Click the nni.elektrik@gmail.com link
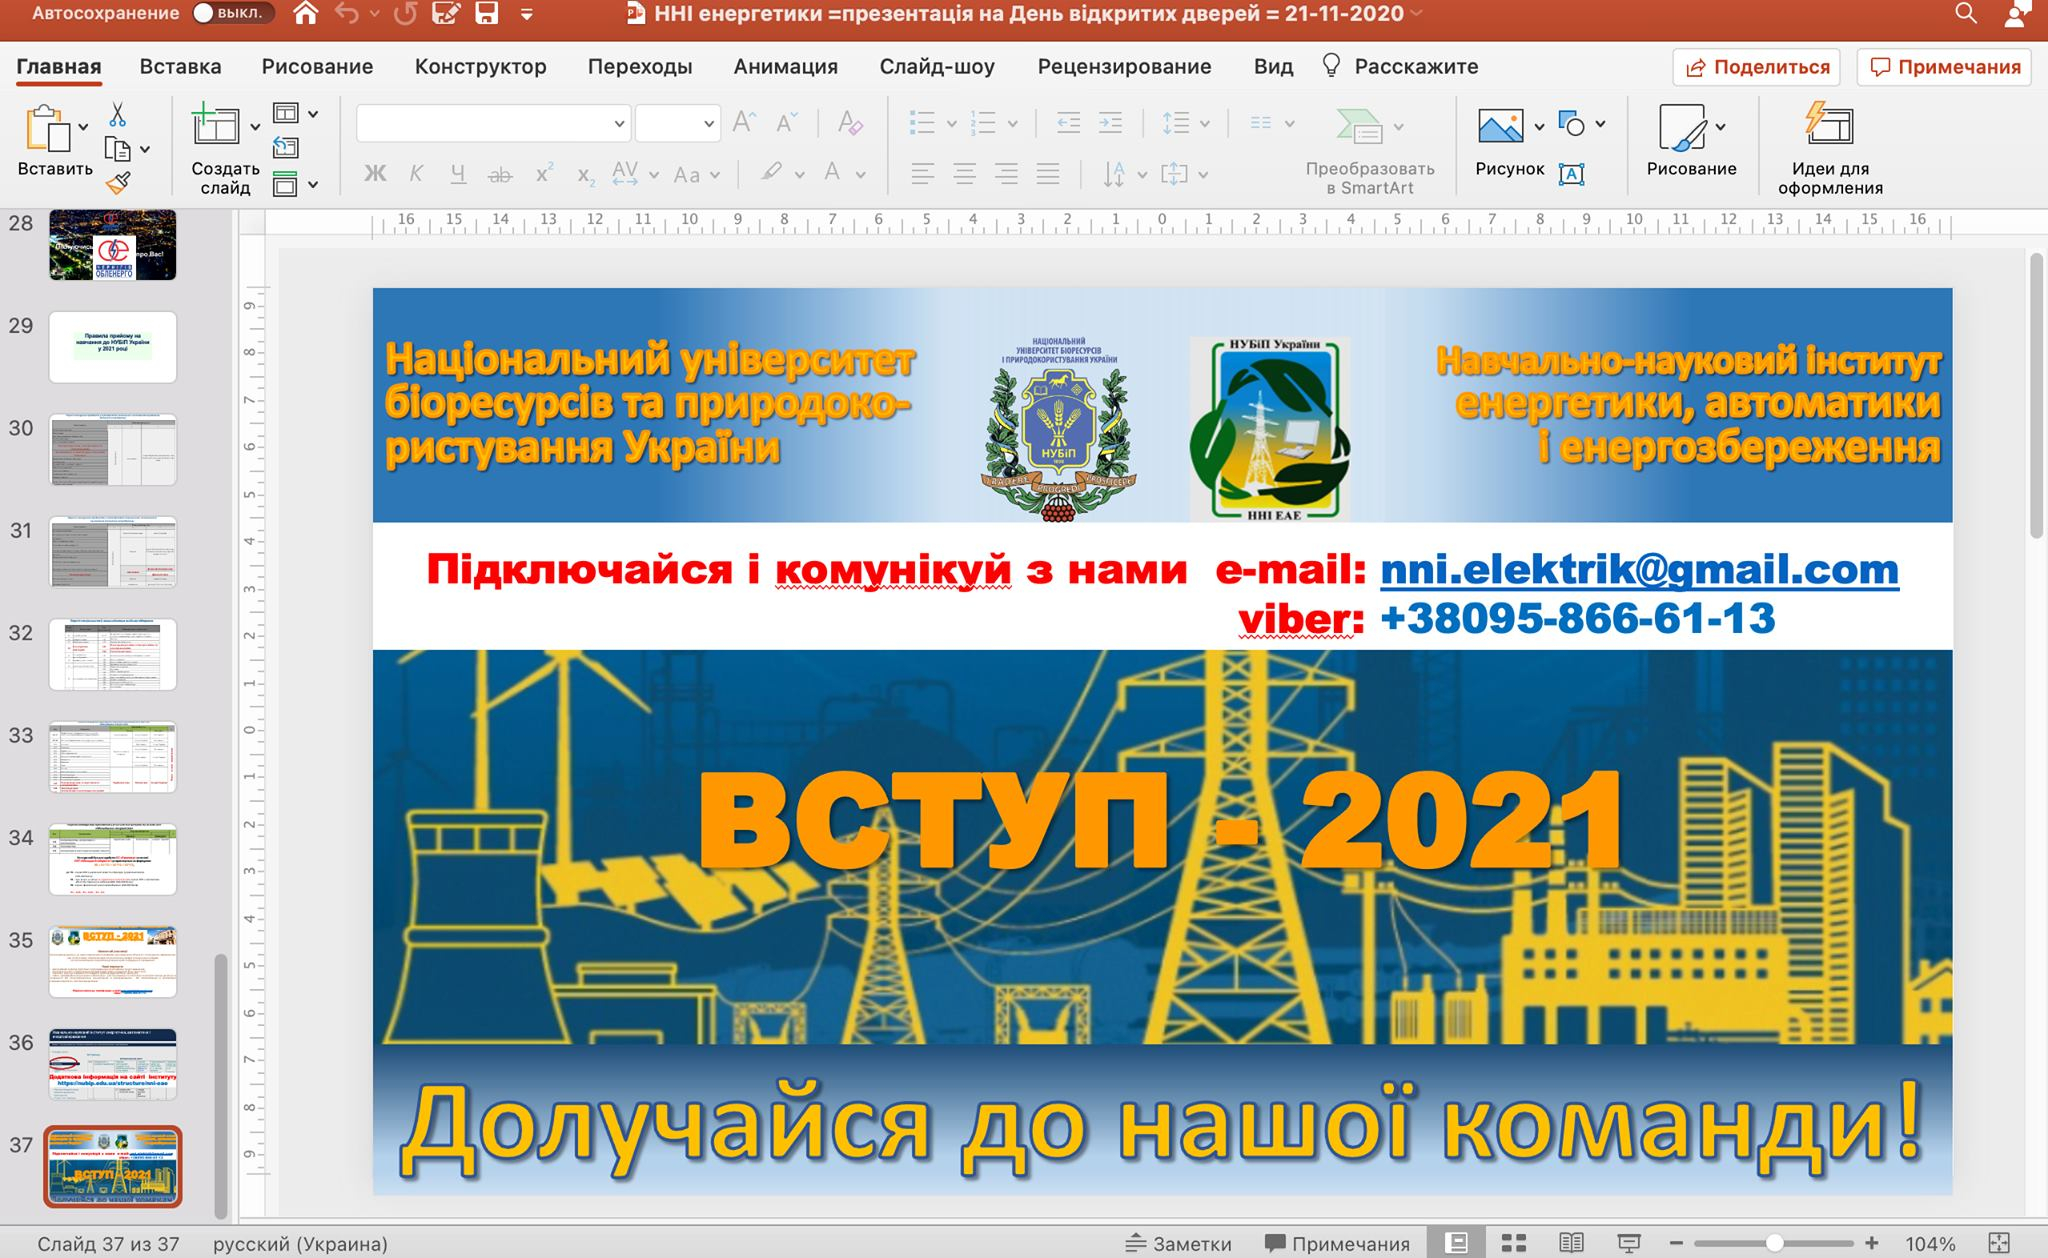 pos(1639,569)
